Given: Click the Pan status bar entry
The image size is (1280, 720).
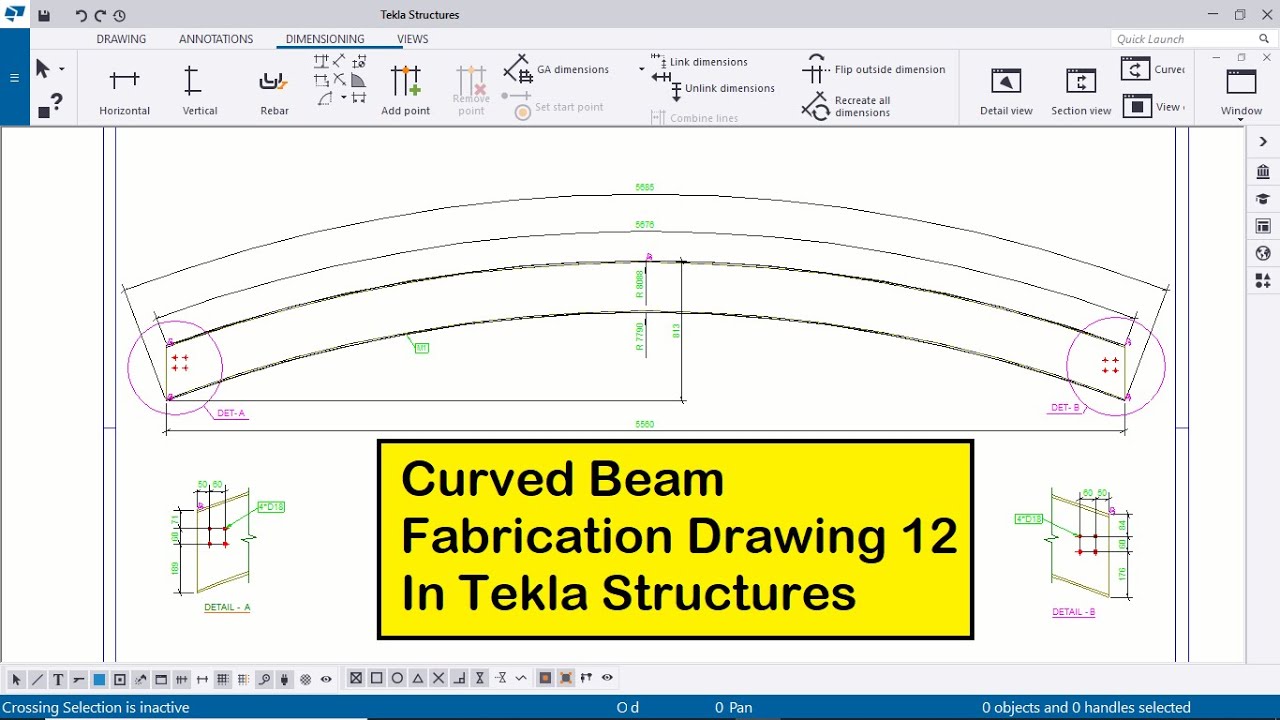Looking at the screenshot, I should [x=734, y=707].
